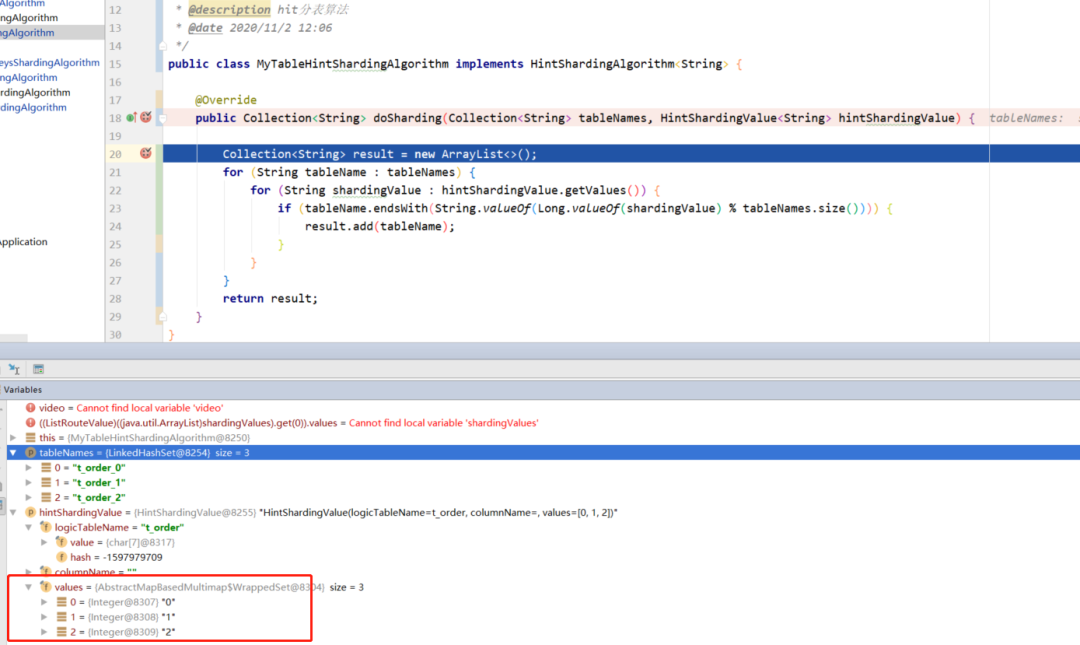Select the Application item in project tree
The width and height of the screenshot is (1080, 645).
click(x=23, y=242)
